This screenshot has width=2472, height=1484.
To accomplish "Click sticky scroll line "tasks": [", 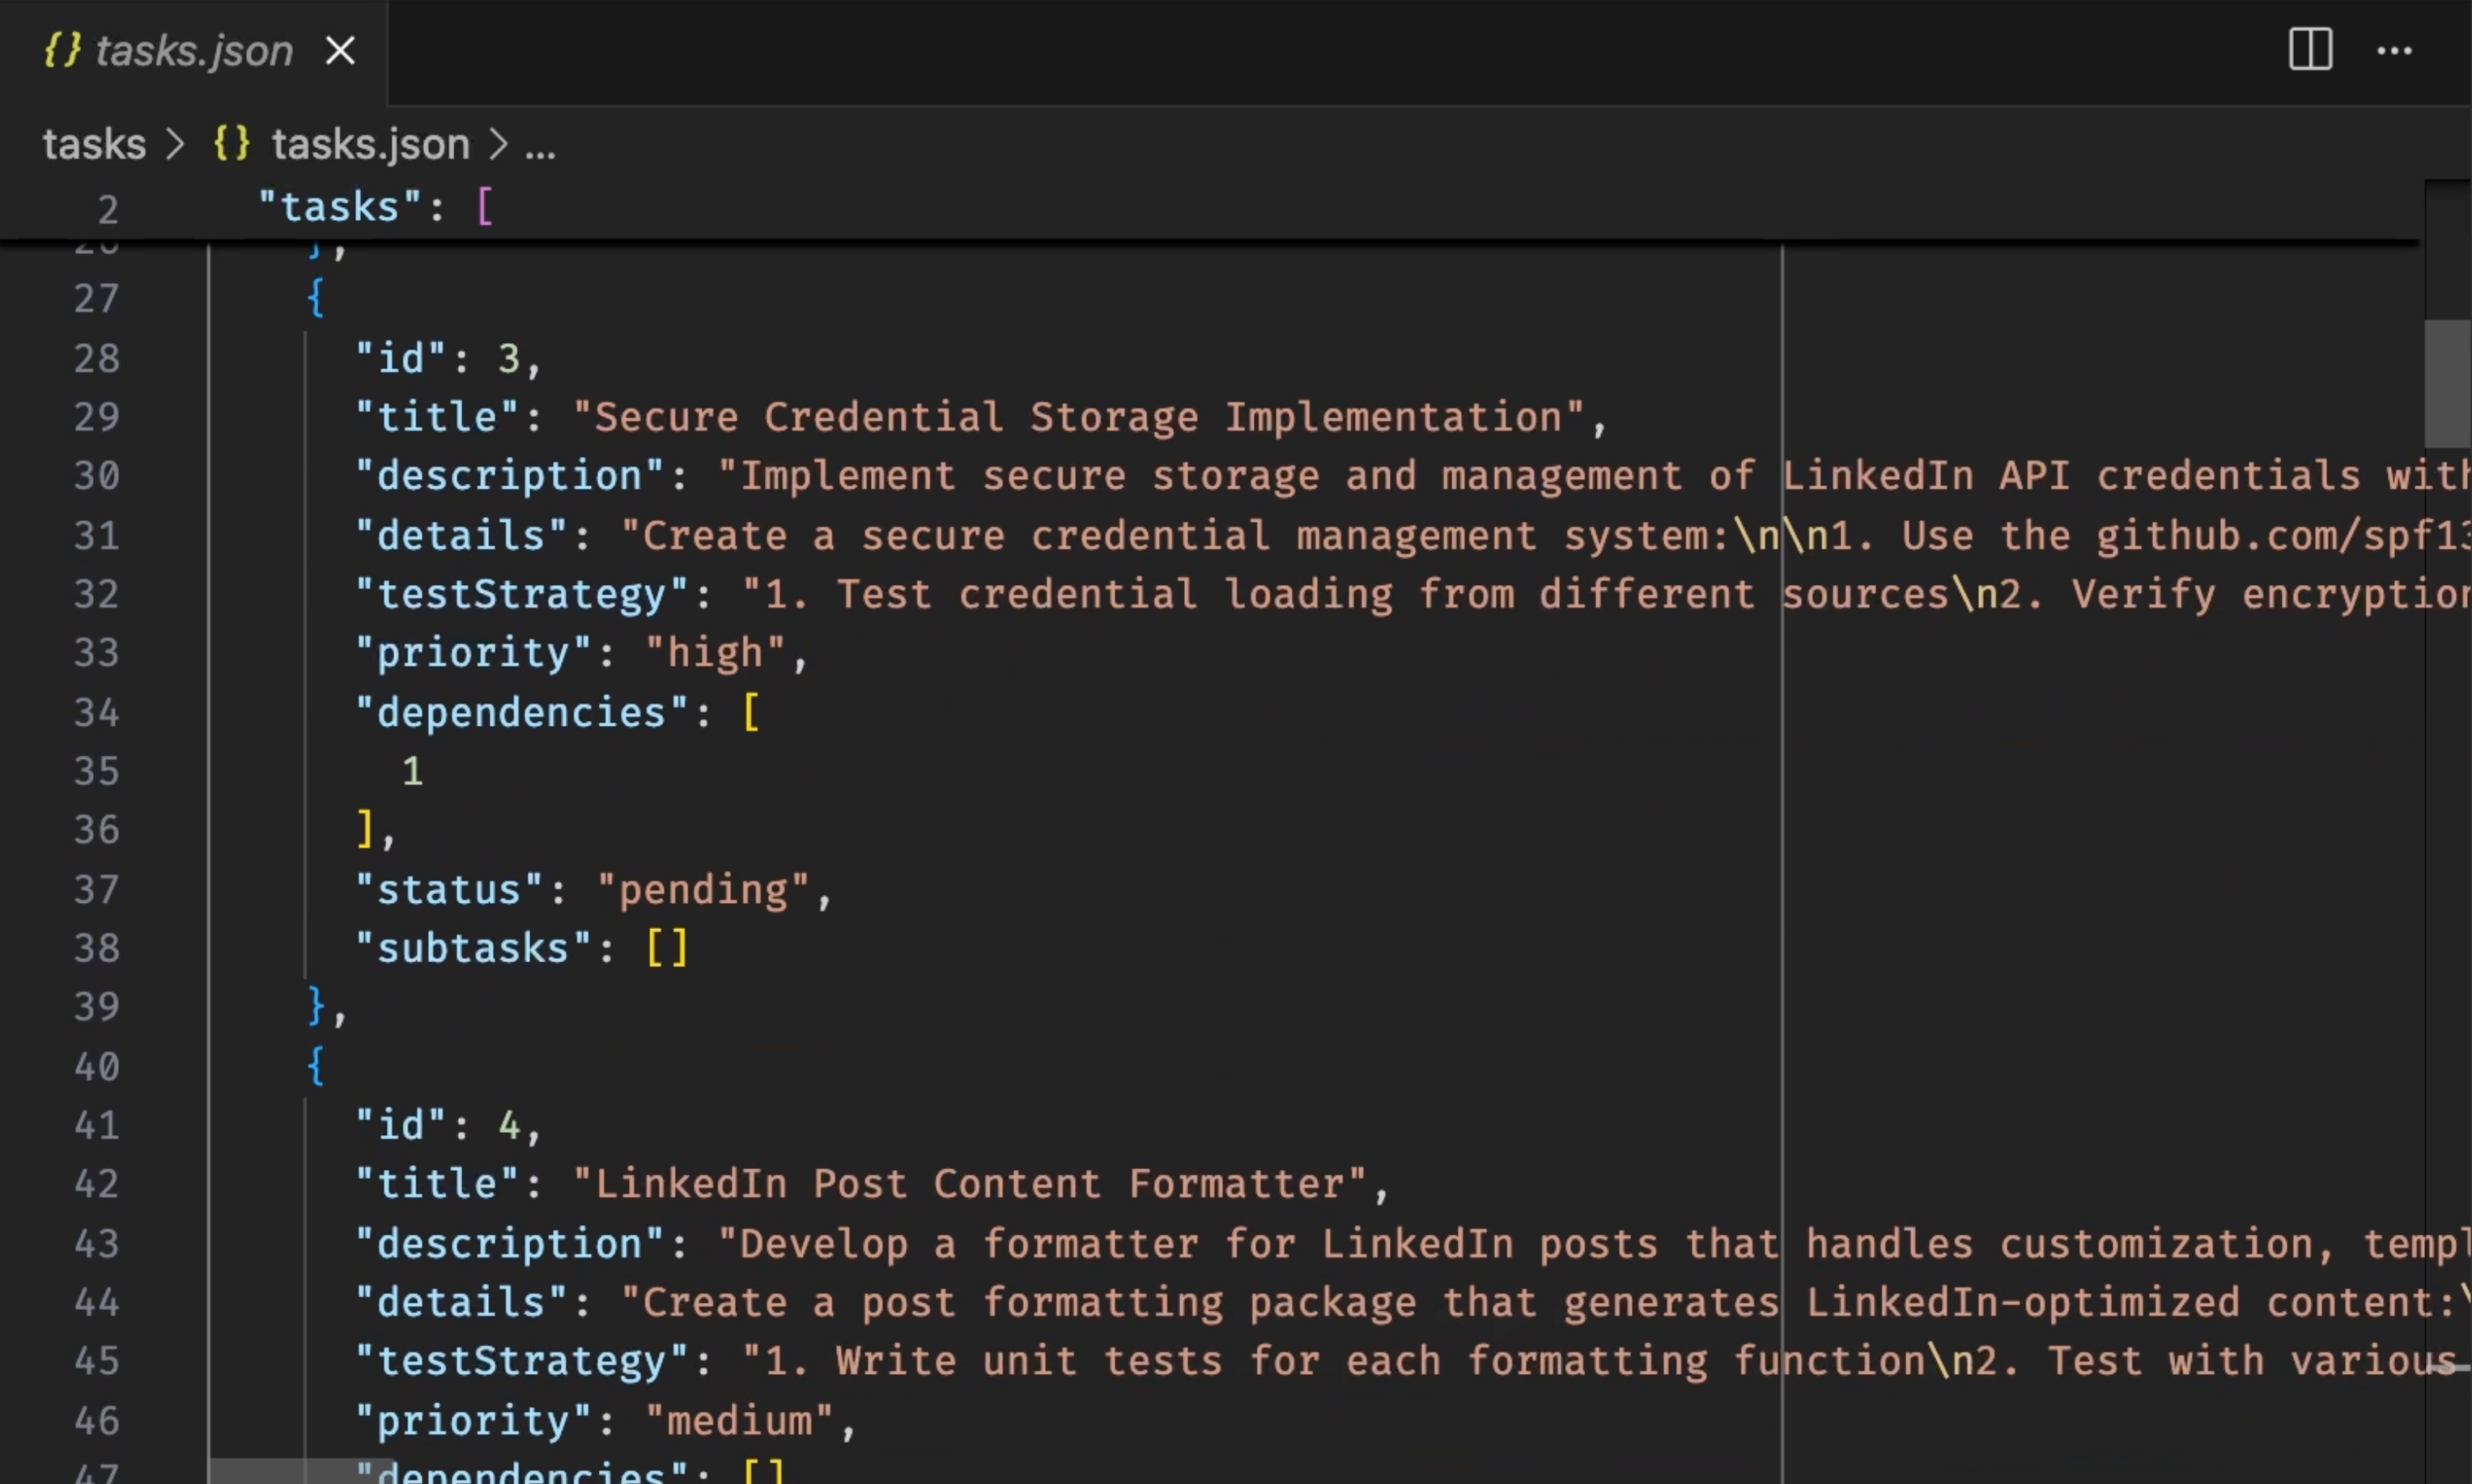I will 376,207.
